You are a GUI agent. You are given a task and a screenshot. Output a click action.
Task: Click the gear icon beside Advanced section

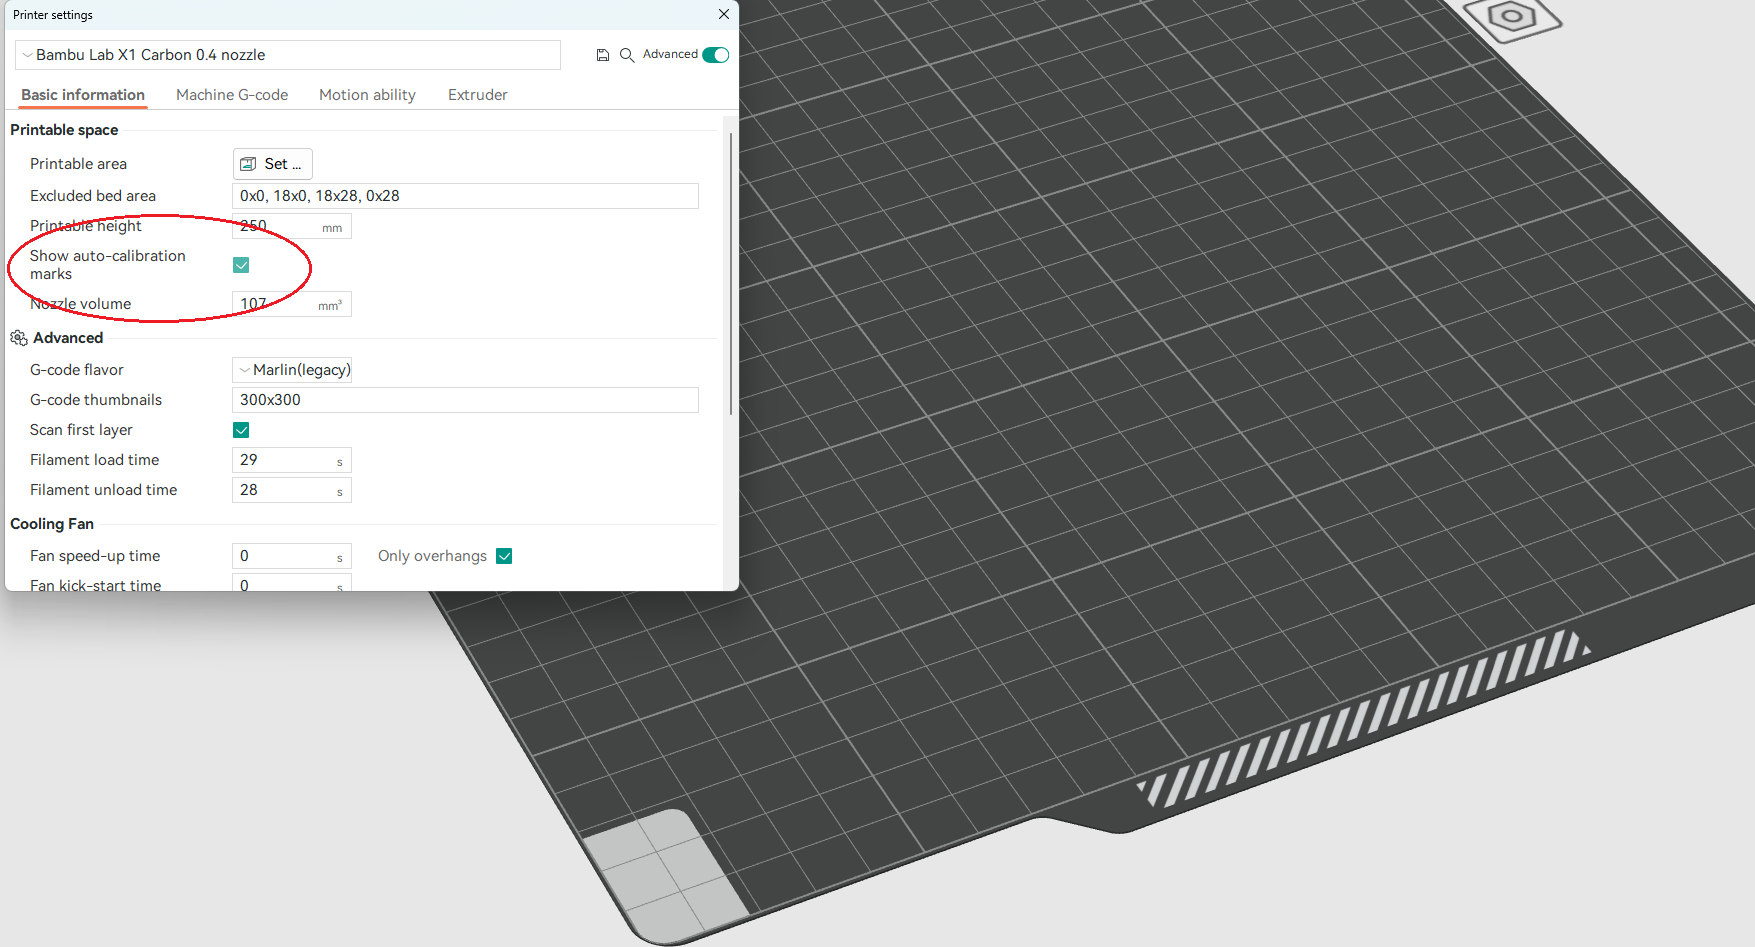point(18,338)
